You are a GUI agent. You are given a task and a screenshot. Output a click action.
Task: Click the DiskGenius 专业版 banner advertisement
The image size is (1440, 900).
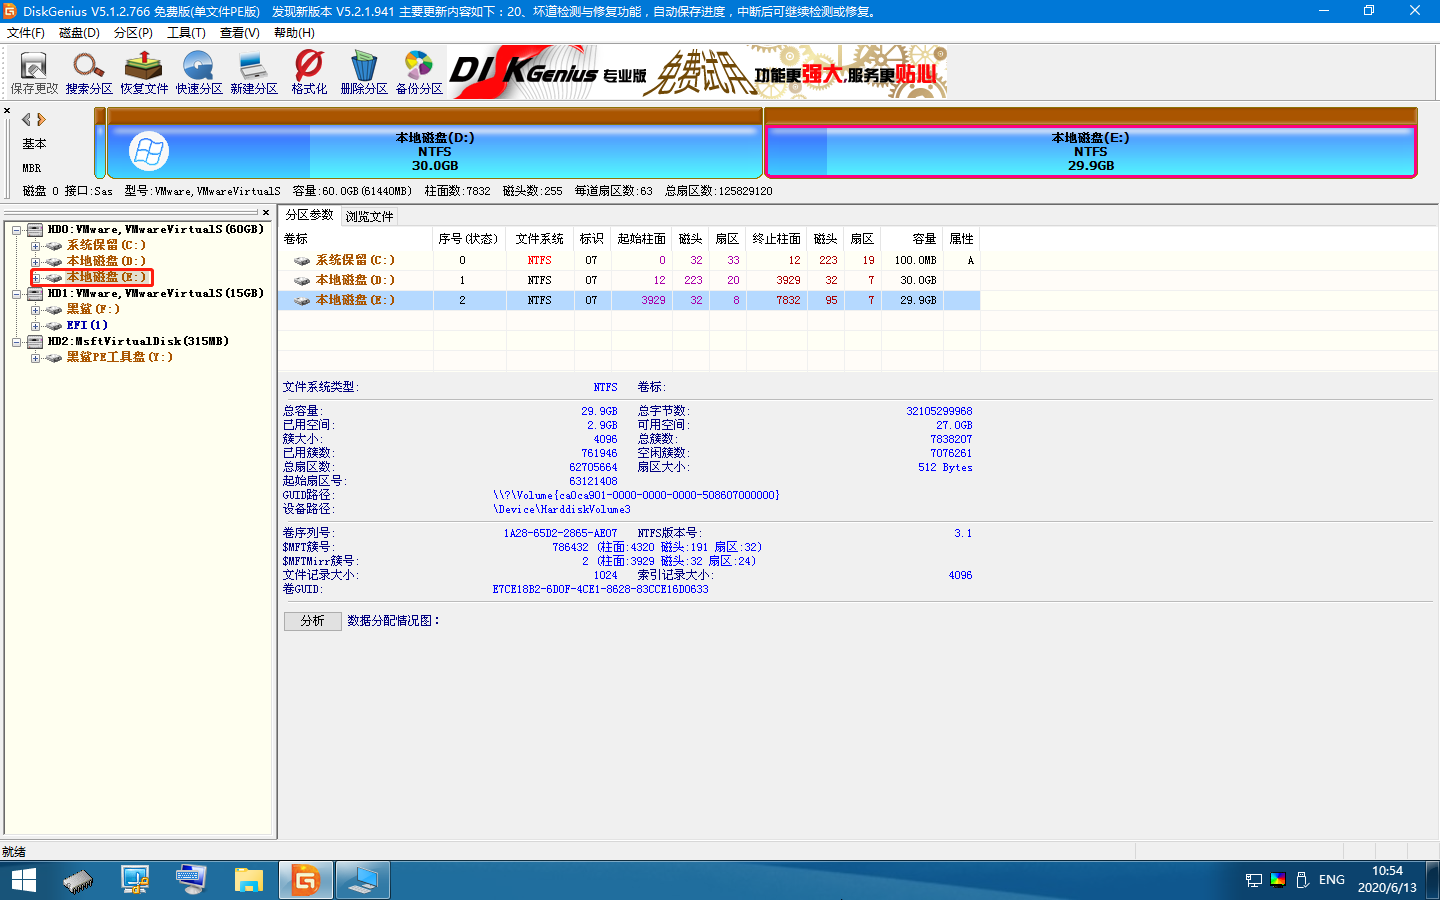point(697,72)
